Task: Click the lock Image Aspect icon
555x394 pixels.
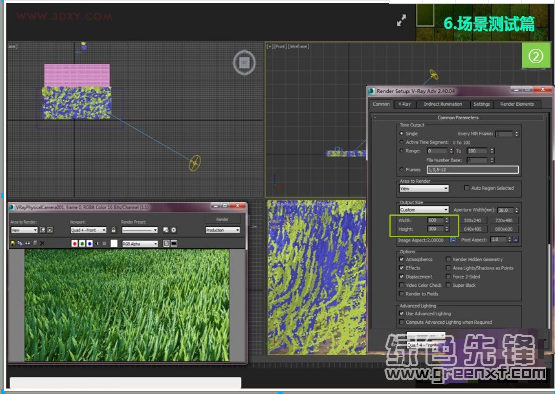Action: tap(453, 240)
